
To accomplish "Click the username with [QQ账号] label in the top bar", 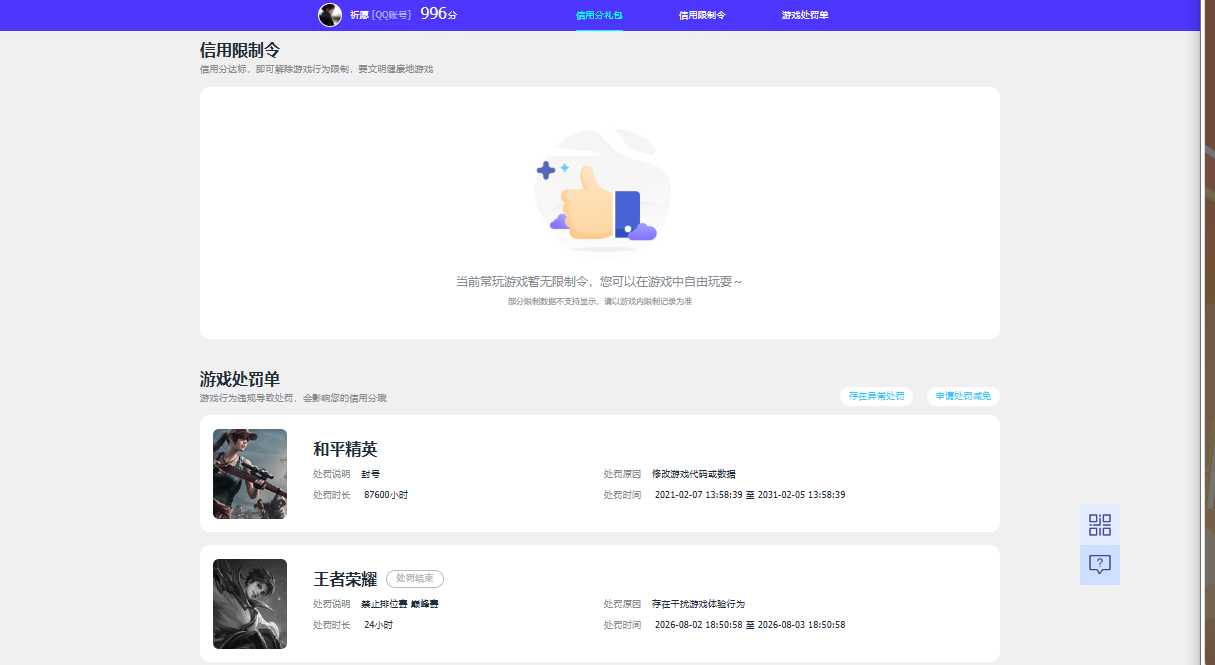I will (x=380, y=15).
